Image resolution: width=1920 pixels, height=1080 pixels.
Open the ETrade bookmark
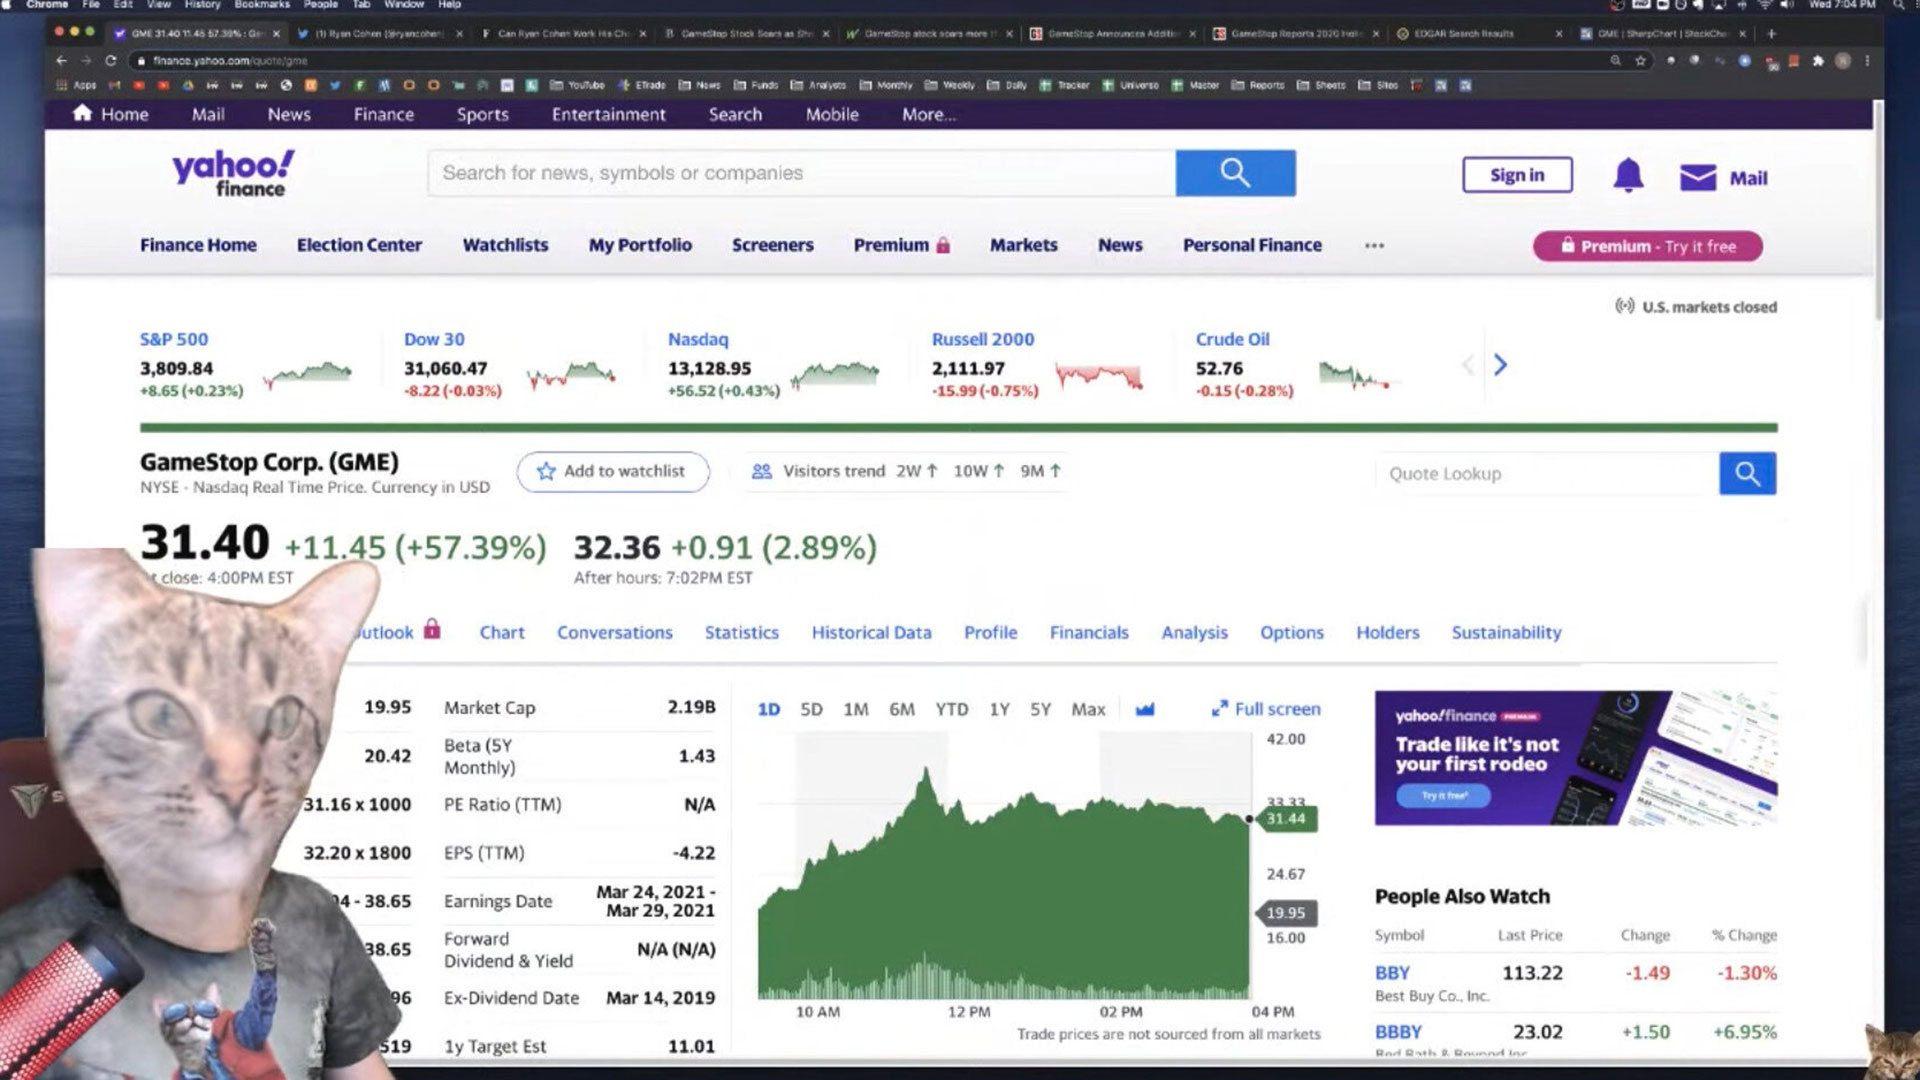(x=641, y=85)
